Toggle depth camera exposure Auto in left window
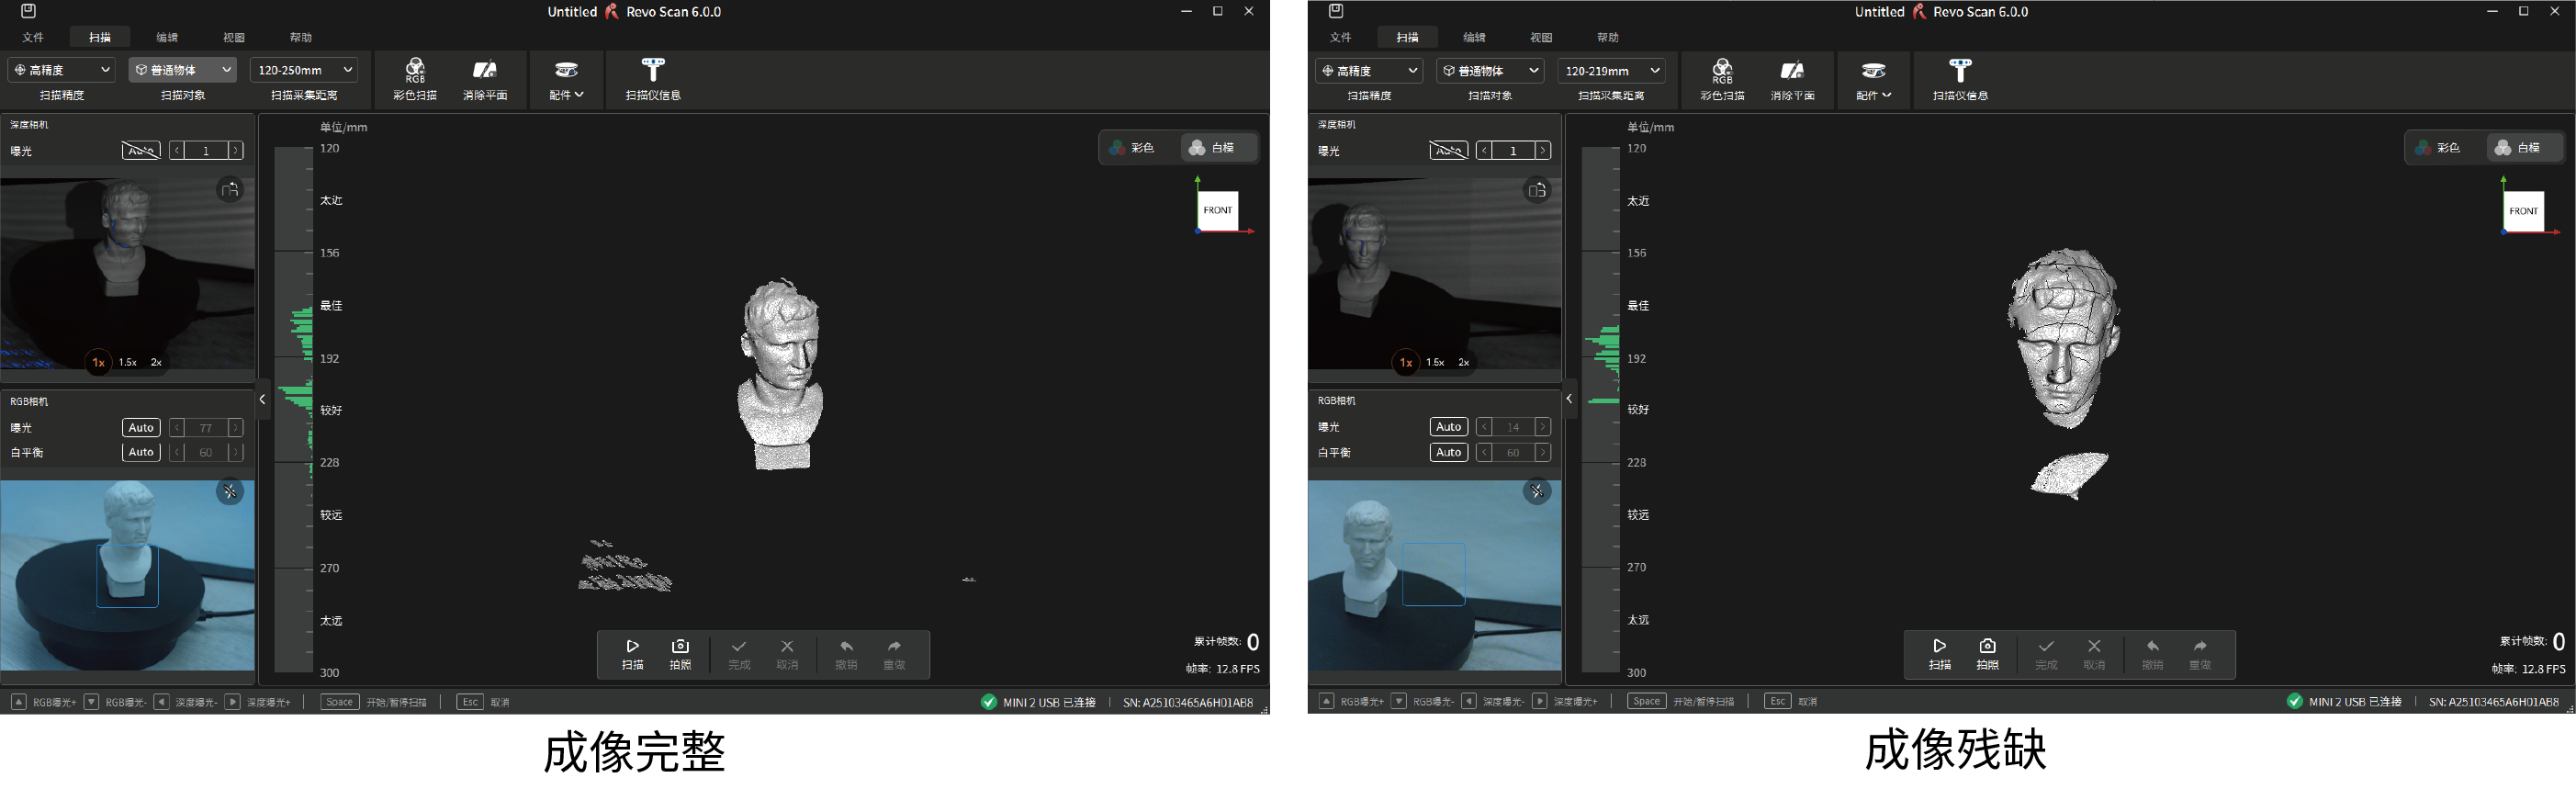 tap(141, 151)
